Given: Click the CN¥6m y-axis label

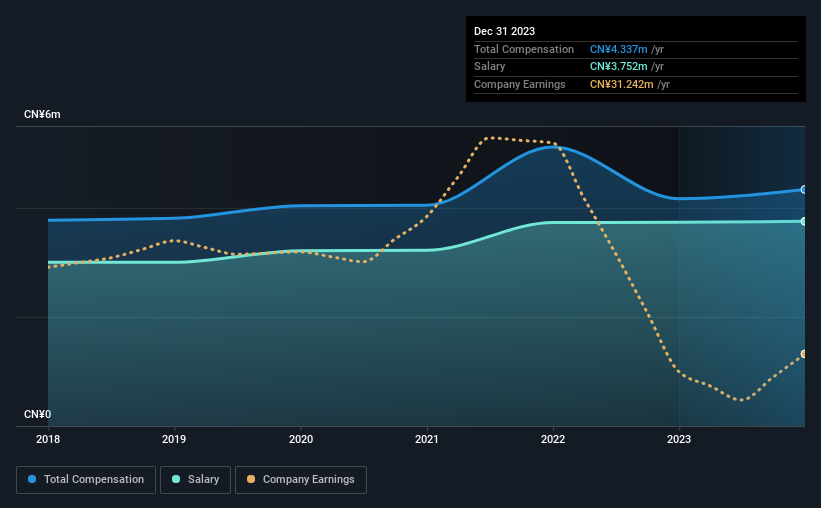Looking at the screenshot, I should (x=42, y=115).
